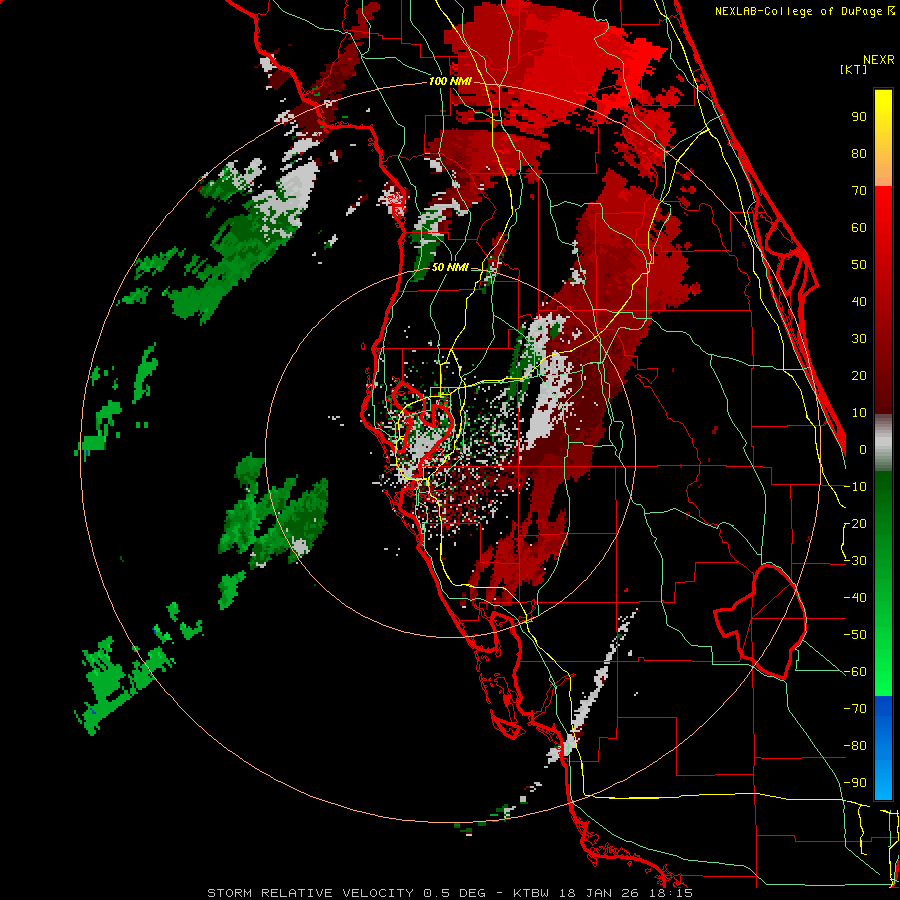The width and height of the screenshot is (900, 900).
Task: Click the positive 60 value on velocity scale
Action: click(x=859, y=227)
